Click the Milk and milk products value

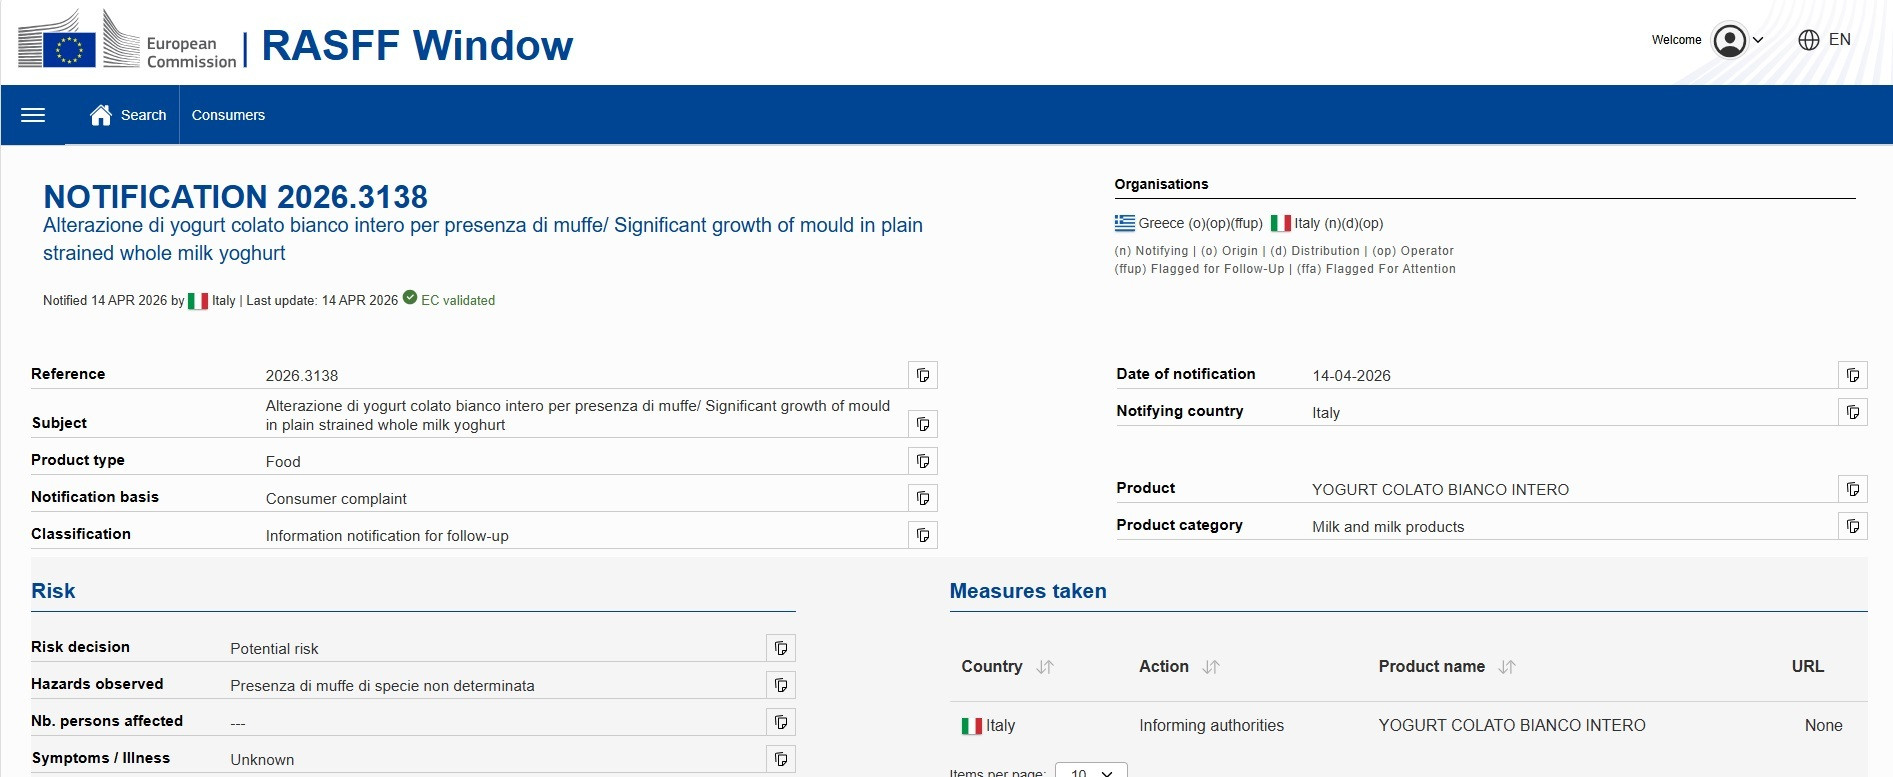pyautogui.click(x=1388, y=527)
